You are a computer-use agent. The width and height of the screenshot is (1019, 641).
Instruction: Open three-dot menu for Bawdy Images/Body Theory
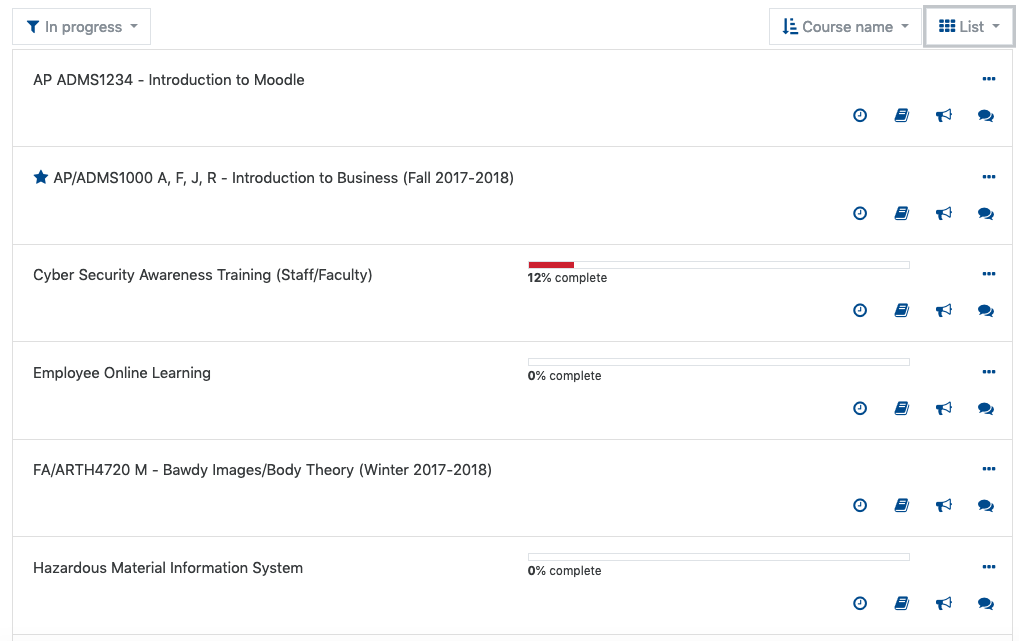pyautogui.click(x=988, y=469)
